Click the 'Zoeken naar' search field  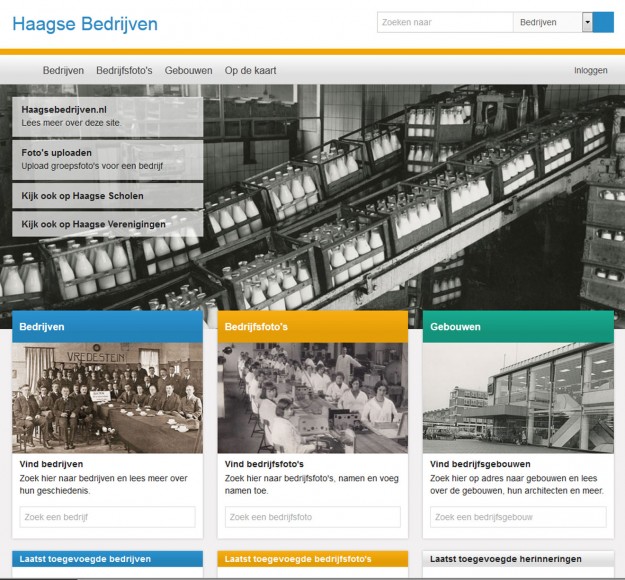444,22
